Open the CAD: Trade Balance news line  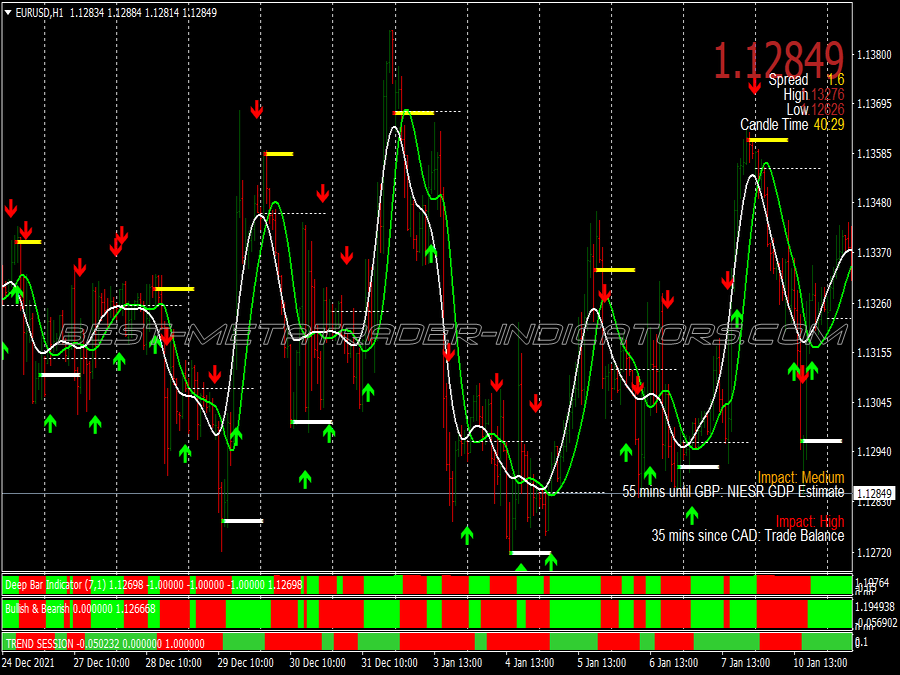click(x=747, y=536)
